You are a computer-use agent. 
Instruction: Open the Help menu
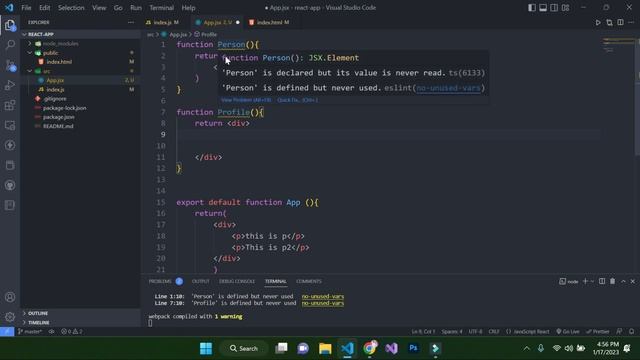pos(188,7)
